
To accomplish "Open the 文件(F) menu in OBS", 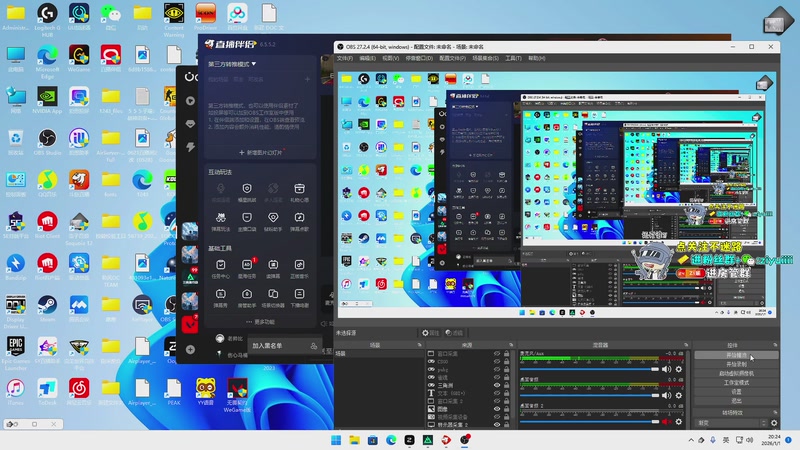I will (345, 58).
